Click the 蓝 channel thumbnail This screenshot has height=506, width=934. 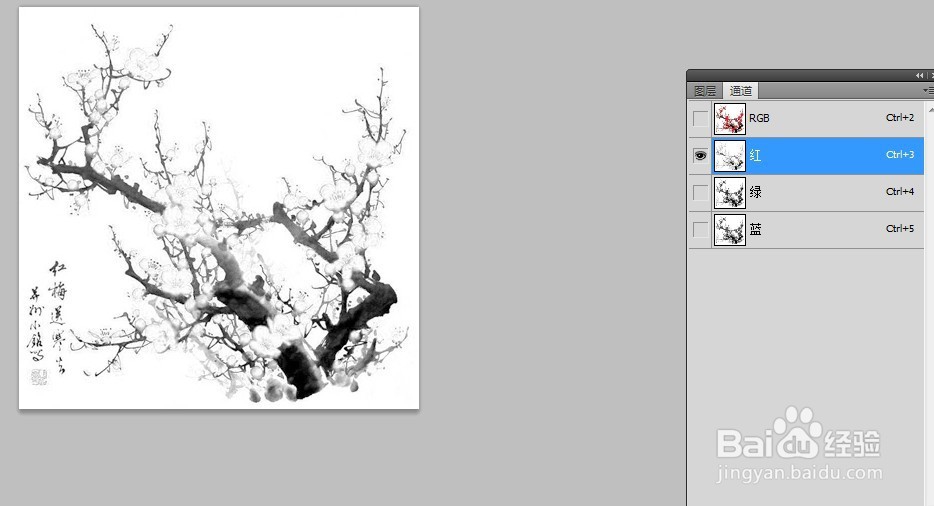click(730, 229)
